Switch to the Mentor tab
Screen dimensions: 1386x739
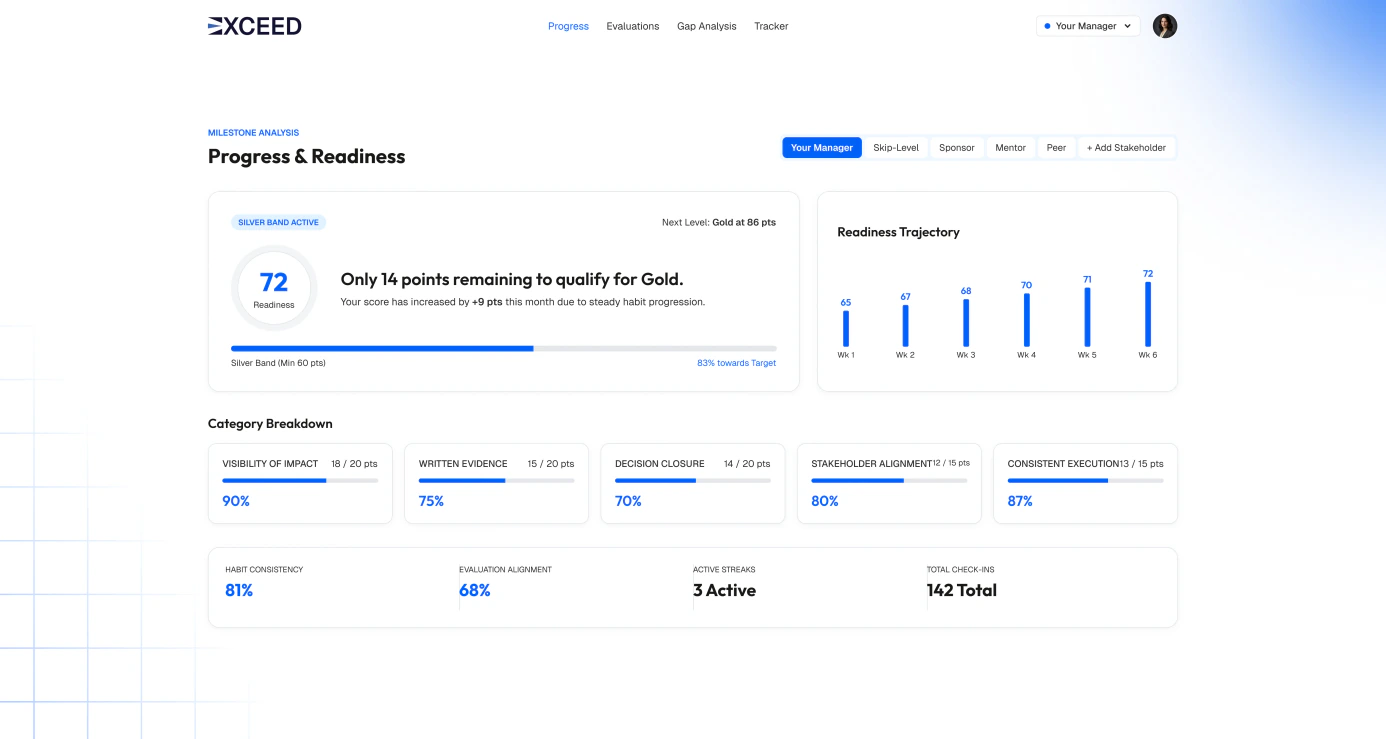[1010, 148]
